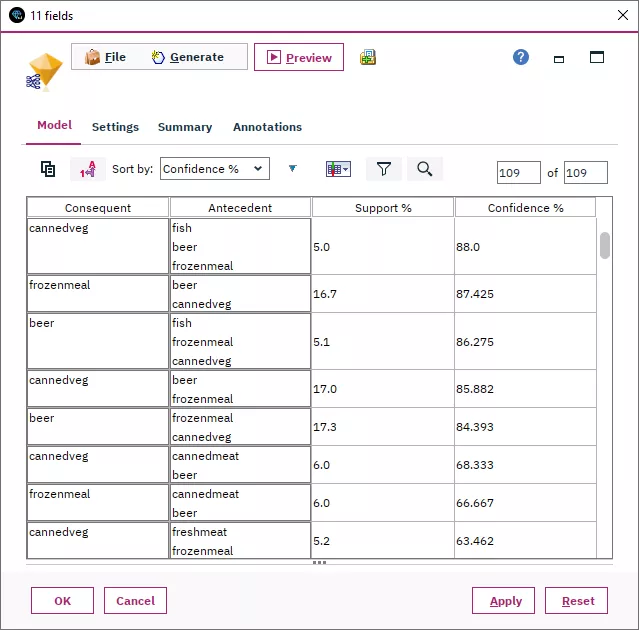Open the Annotations tab
The width and height of the screenshot is (639, 630).
267,127
